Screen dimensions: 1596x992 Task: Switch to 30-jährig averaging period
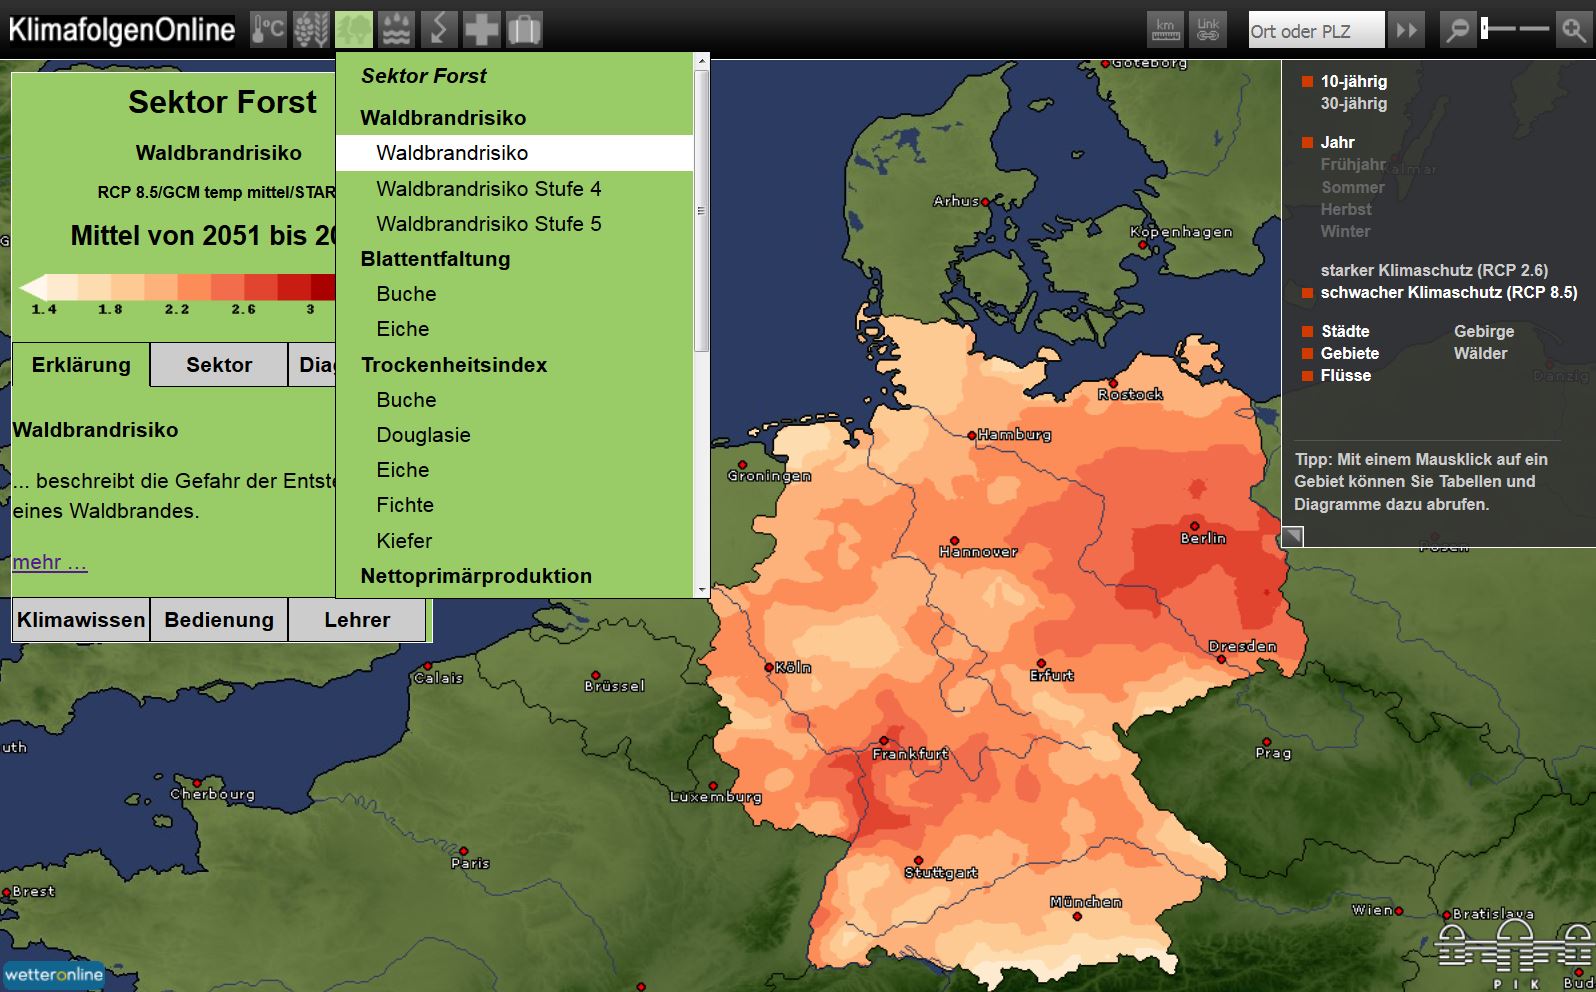(x=1353, y=104)
